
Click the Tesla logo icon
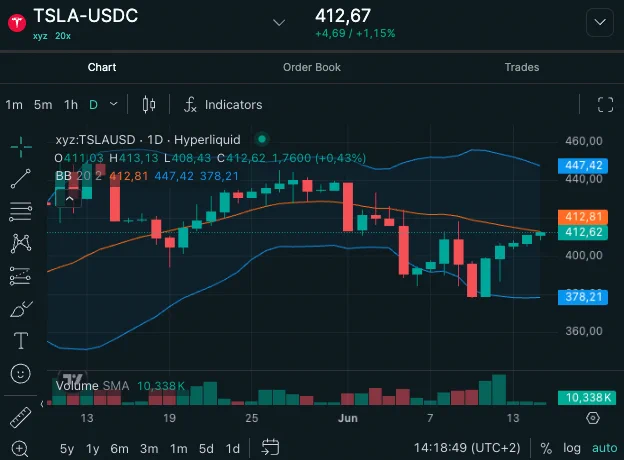(17, 22)
